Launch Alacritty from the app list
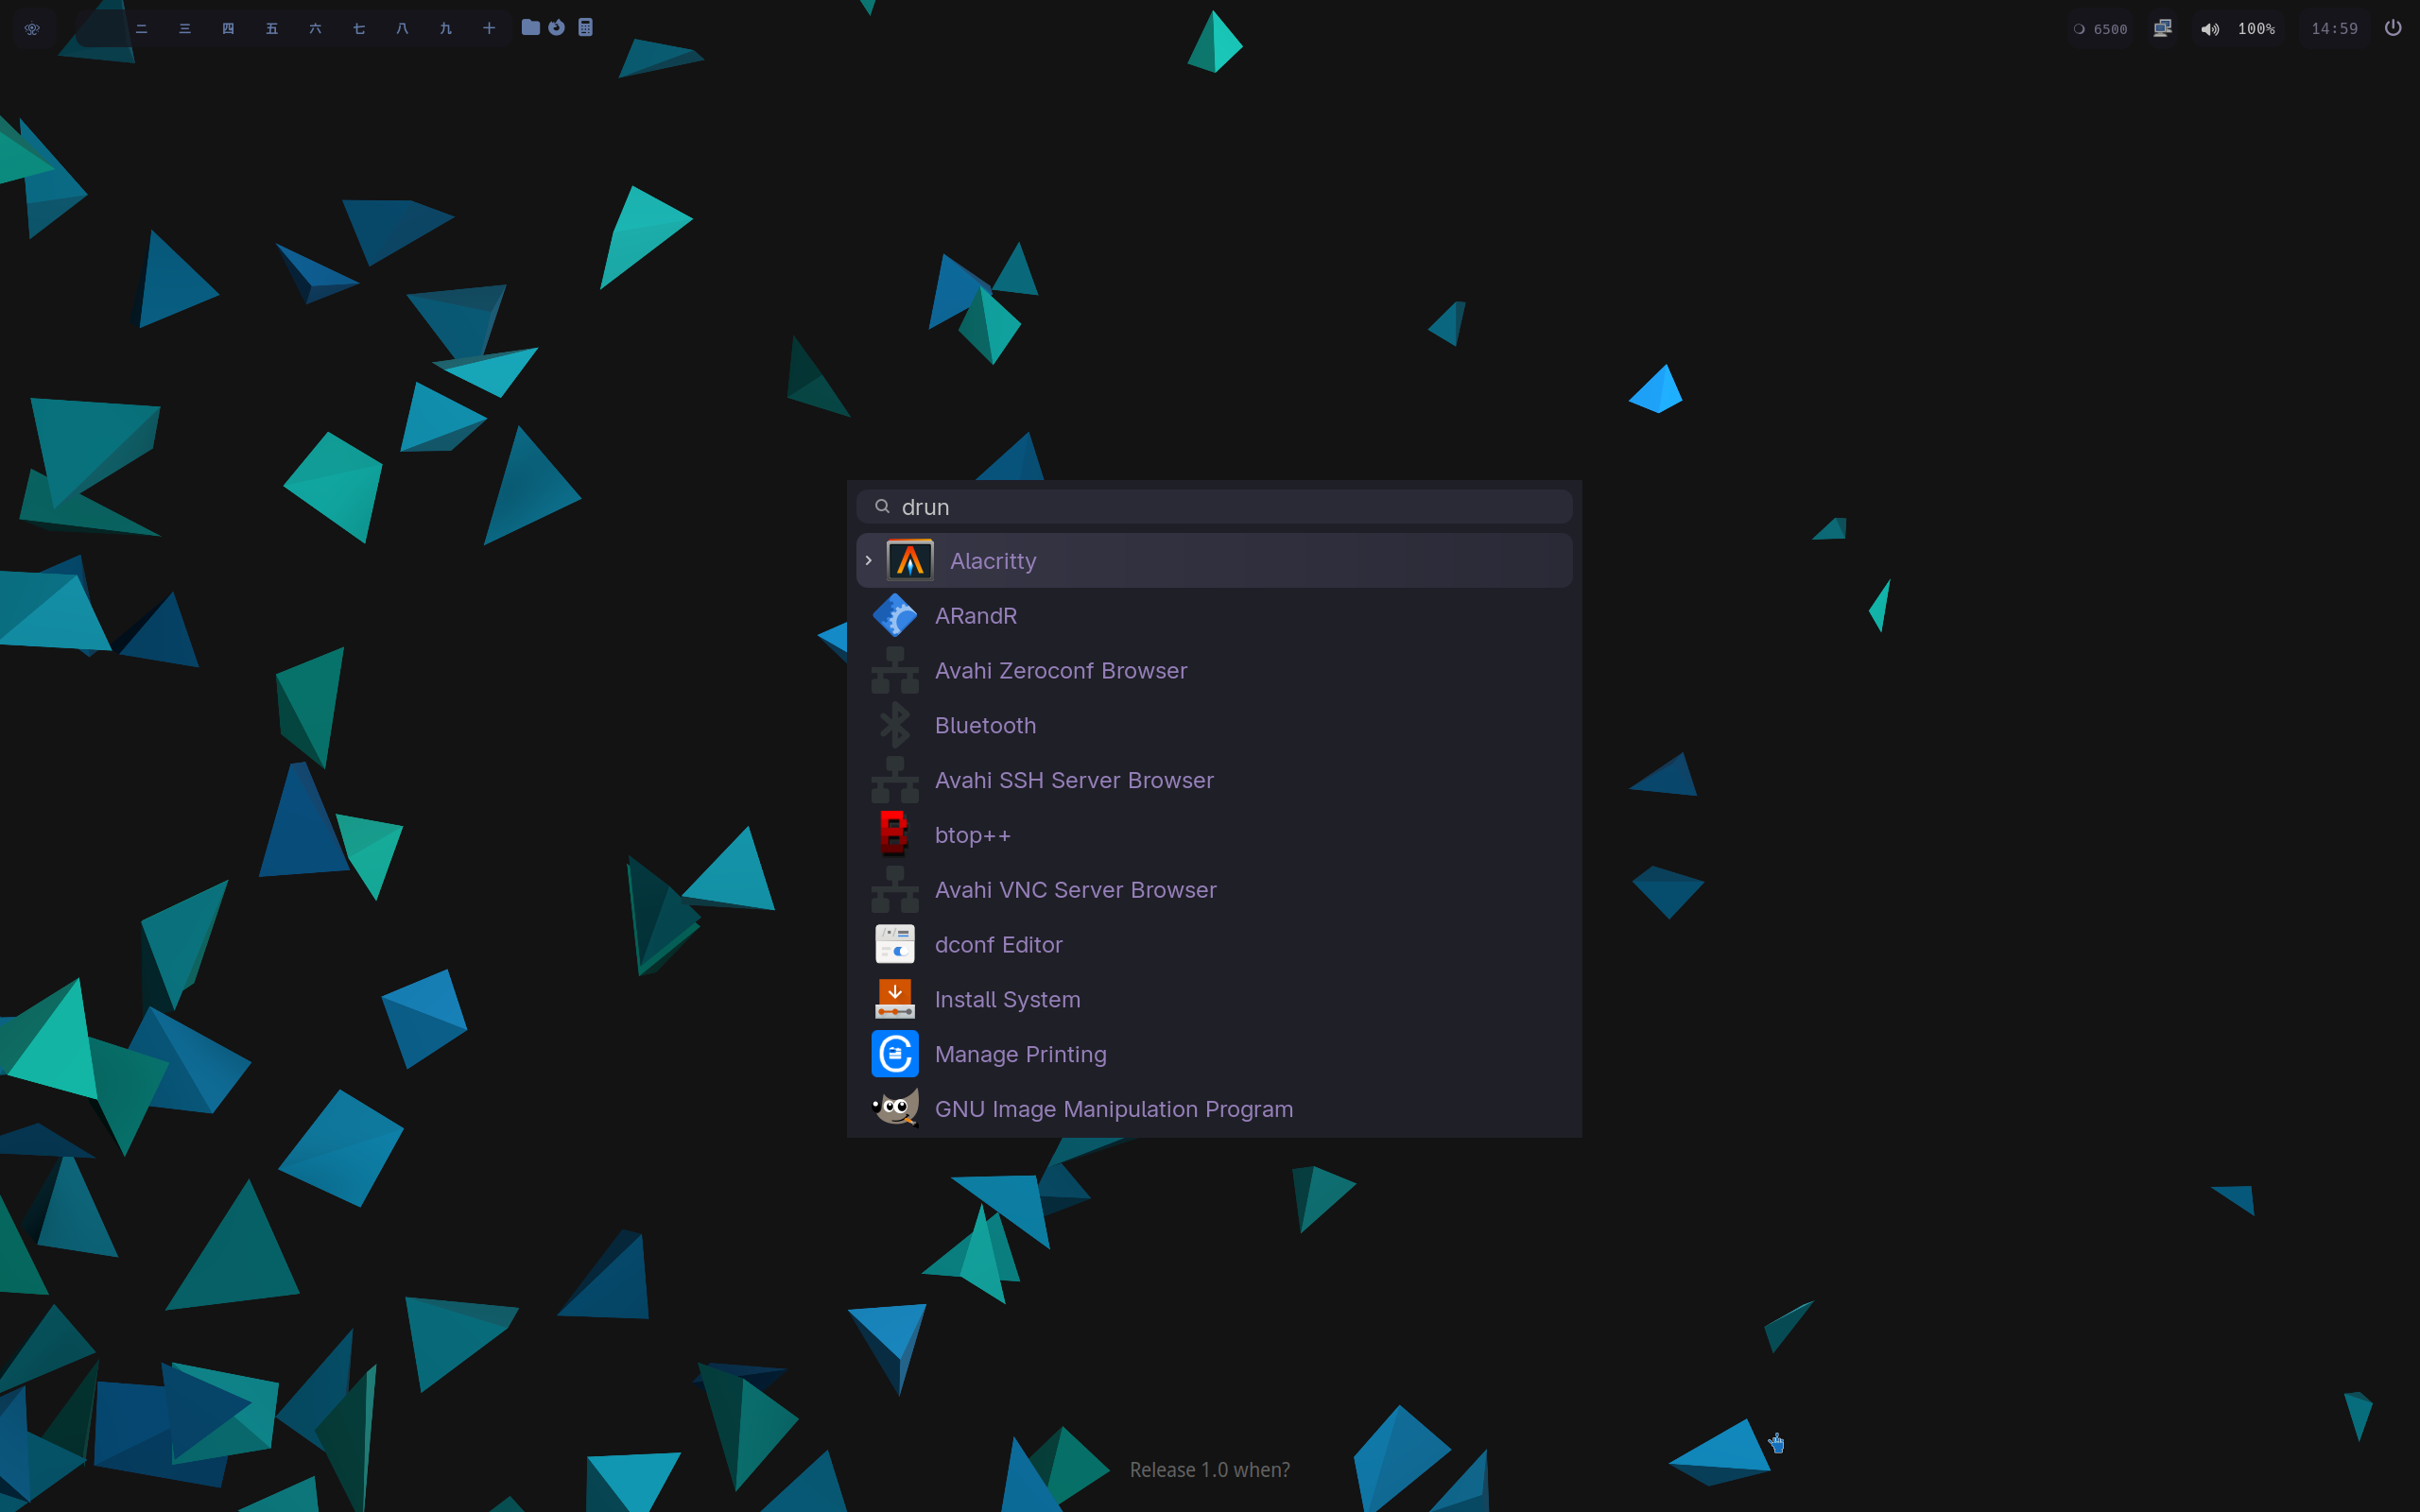Screen dimensions: 2420x1512 1214,561
